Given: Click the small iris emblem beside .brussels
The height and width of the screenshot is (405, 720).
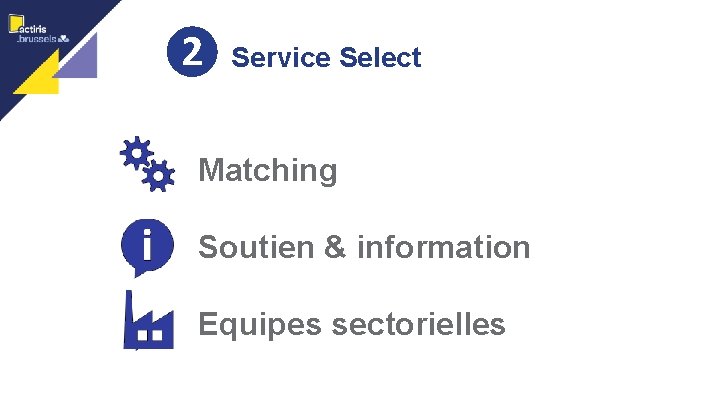Looking at the screenshot, I should coord(64,39).
